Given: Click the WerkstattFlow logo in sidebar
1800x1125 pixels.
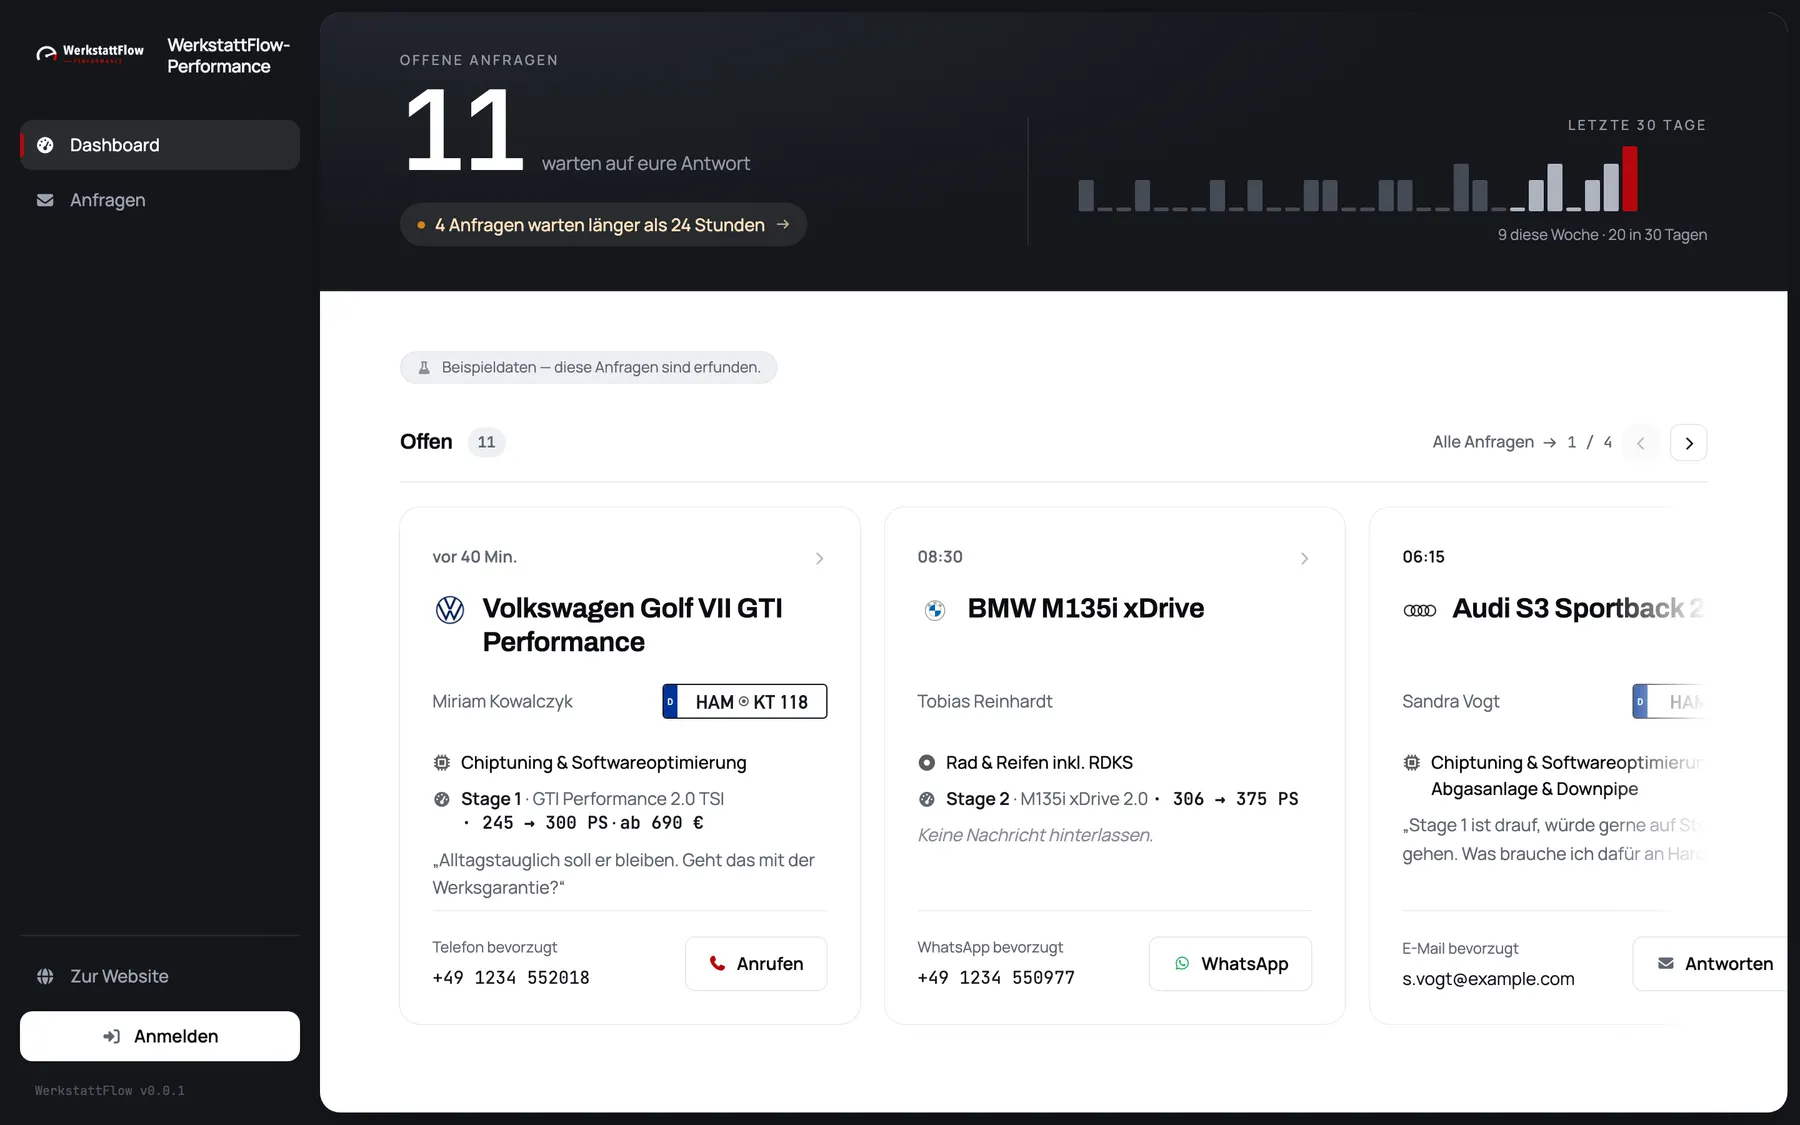Looking at the screenshot, I should tap(89, 53).
